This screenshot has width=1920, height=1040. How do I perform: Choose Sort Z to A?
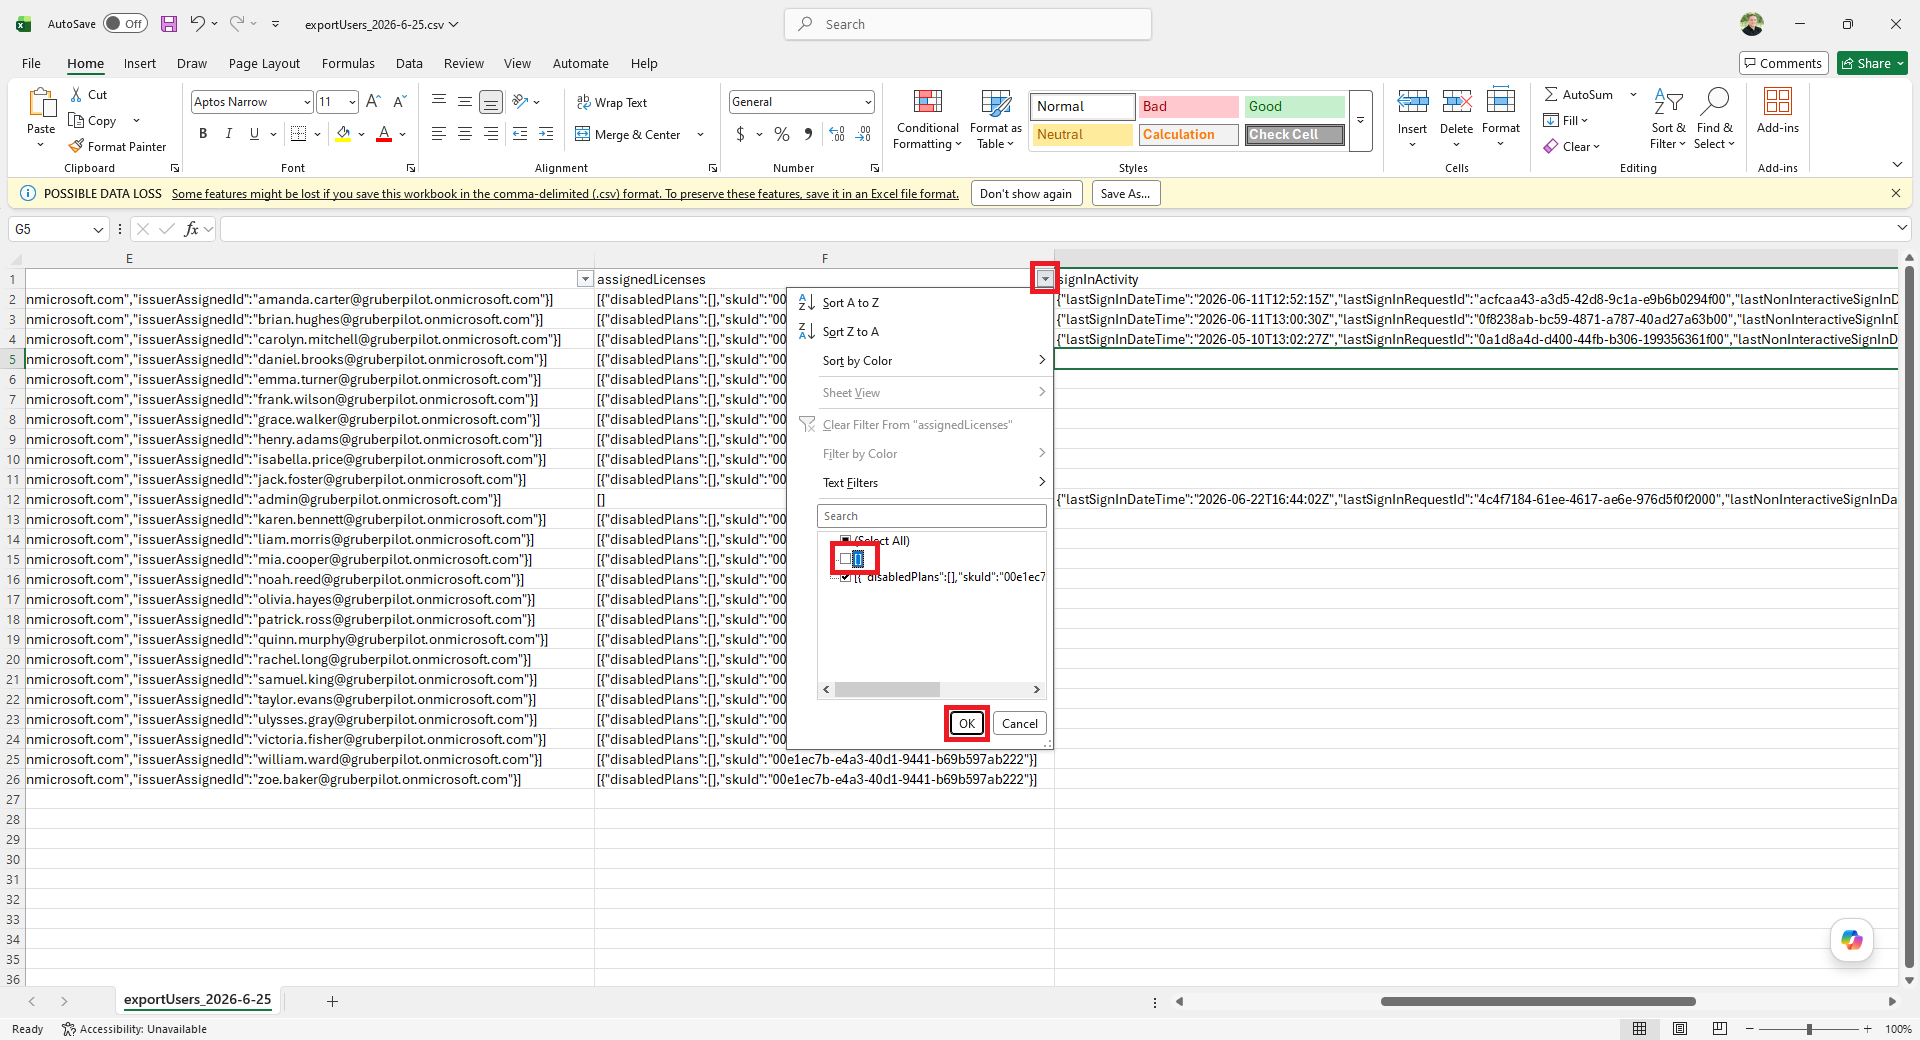pyautogui.click(x=850, y=332)
